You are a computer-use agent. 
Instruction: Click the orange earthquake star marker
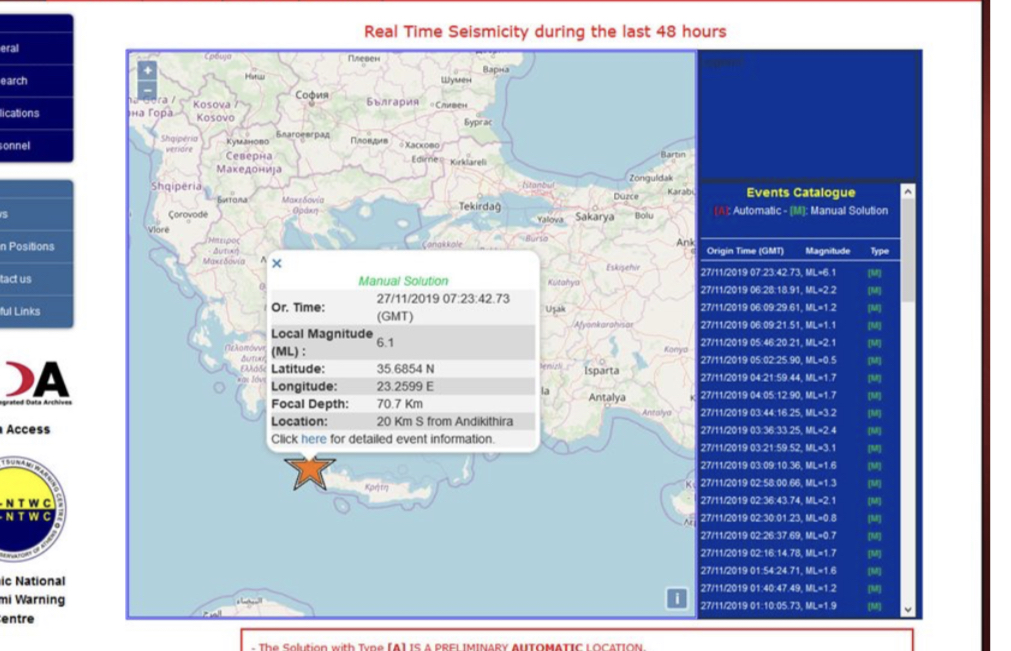(x=310, y=472)
